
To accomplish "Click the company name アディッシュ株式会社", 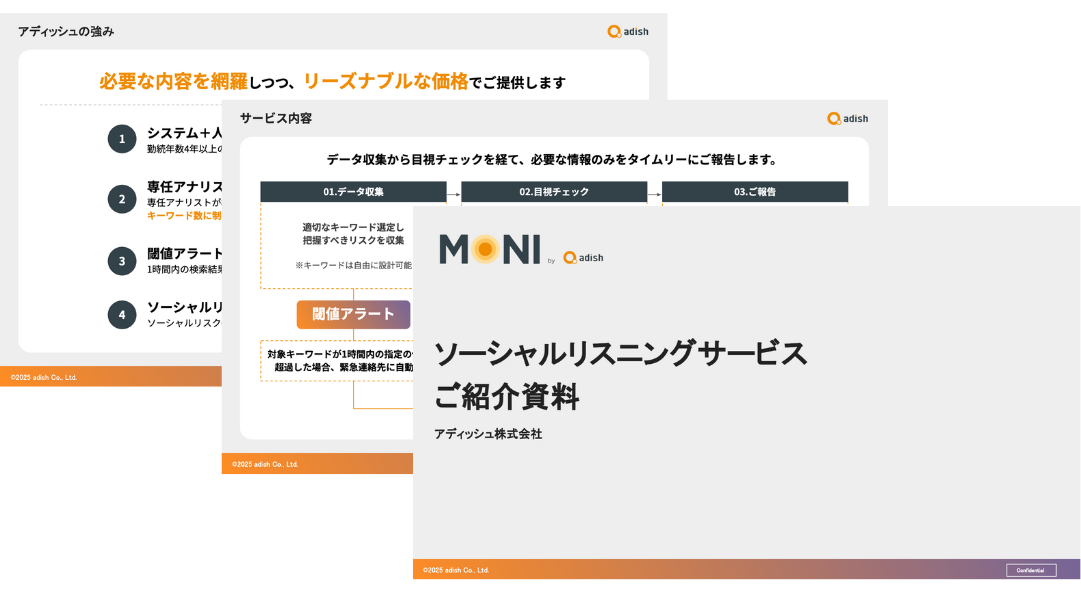I will click(x=488, y=434).
